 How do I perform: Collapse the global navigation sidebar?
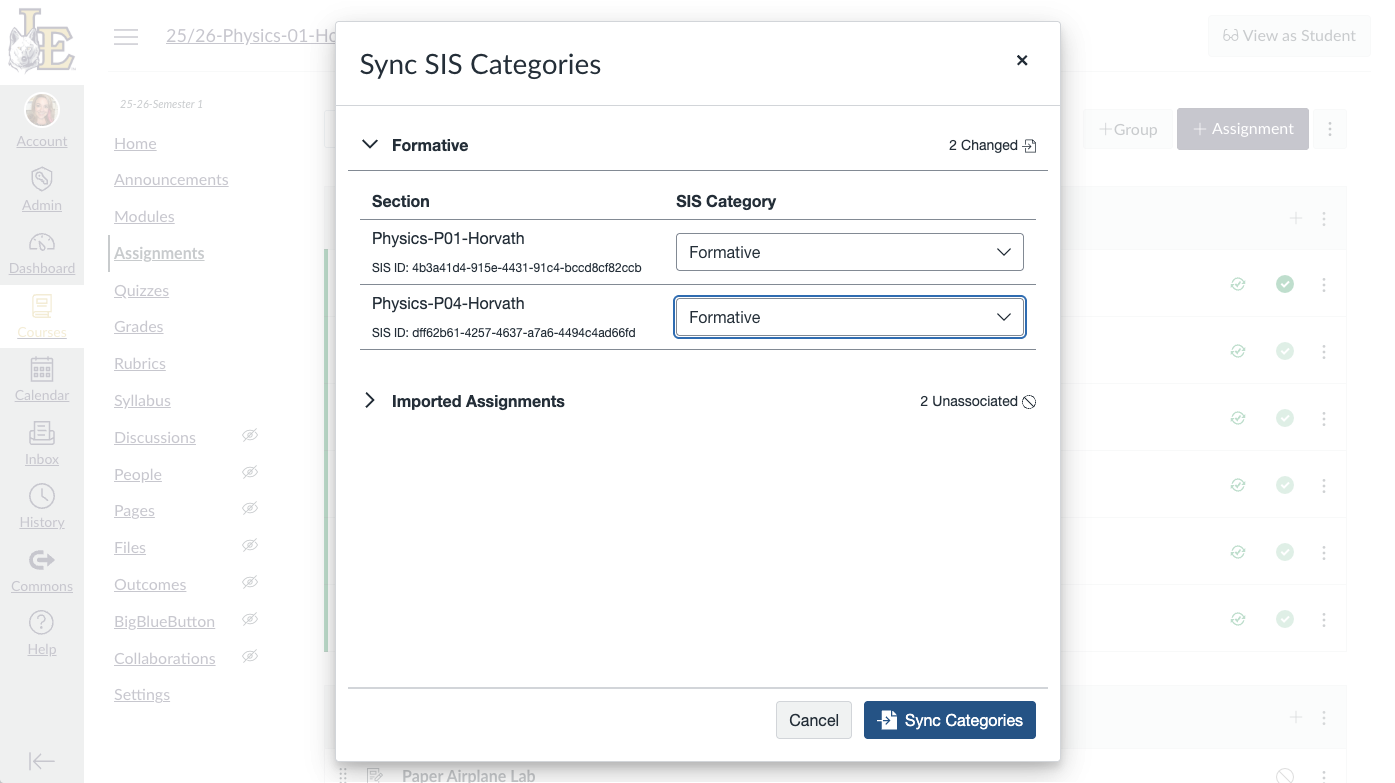42,761
